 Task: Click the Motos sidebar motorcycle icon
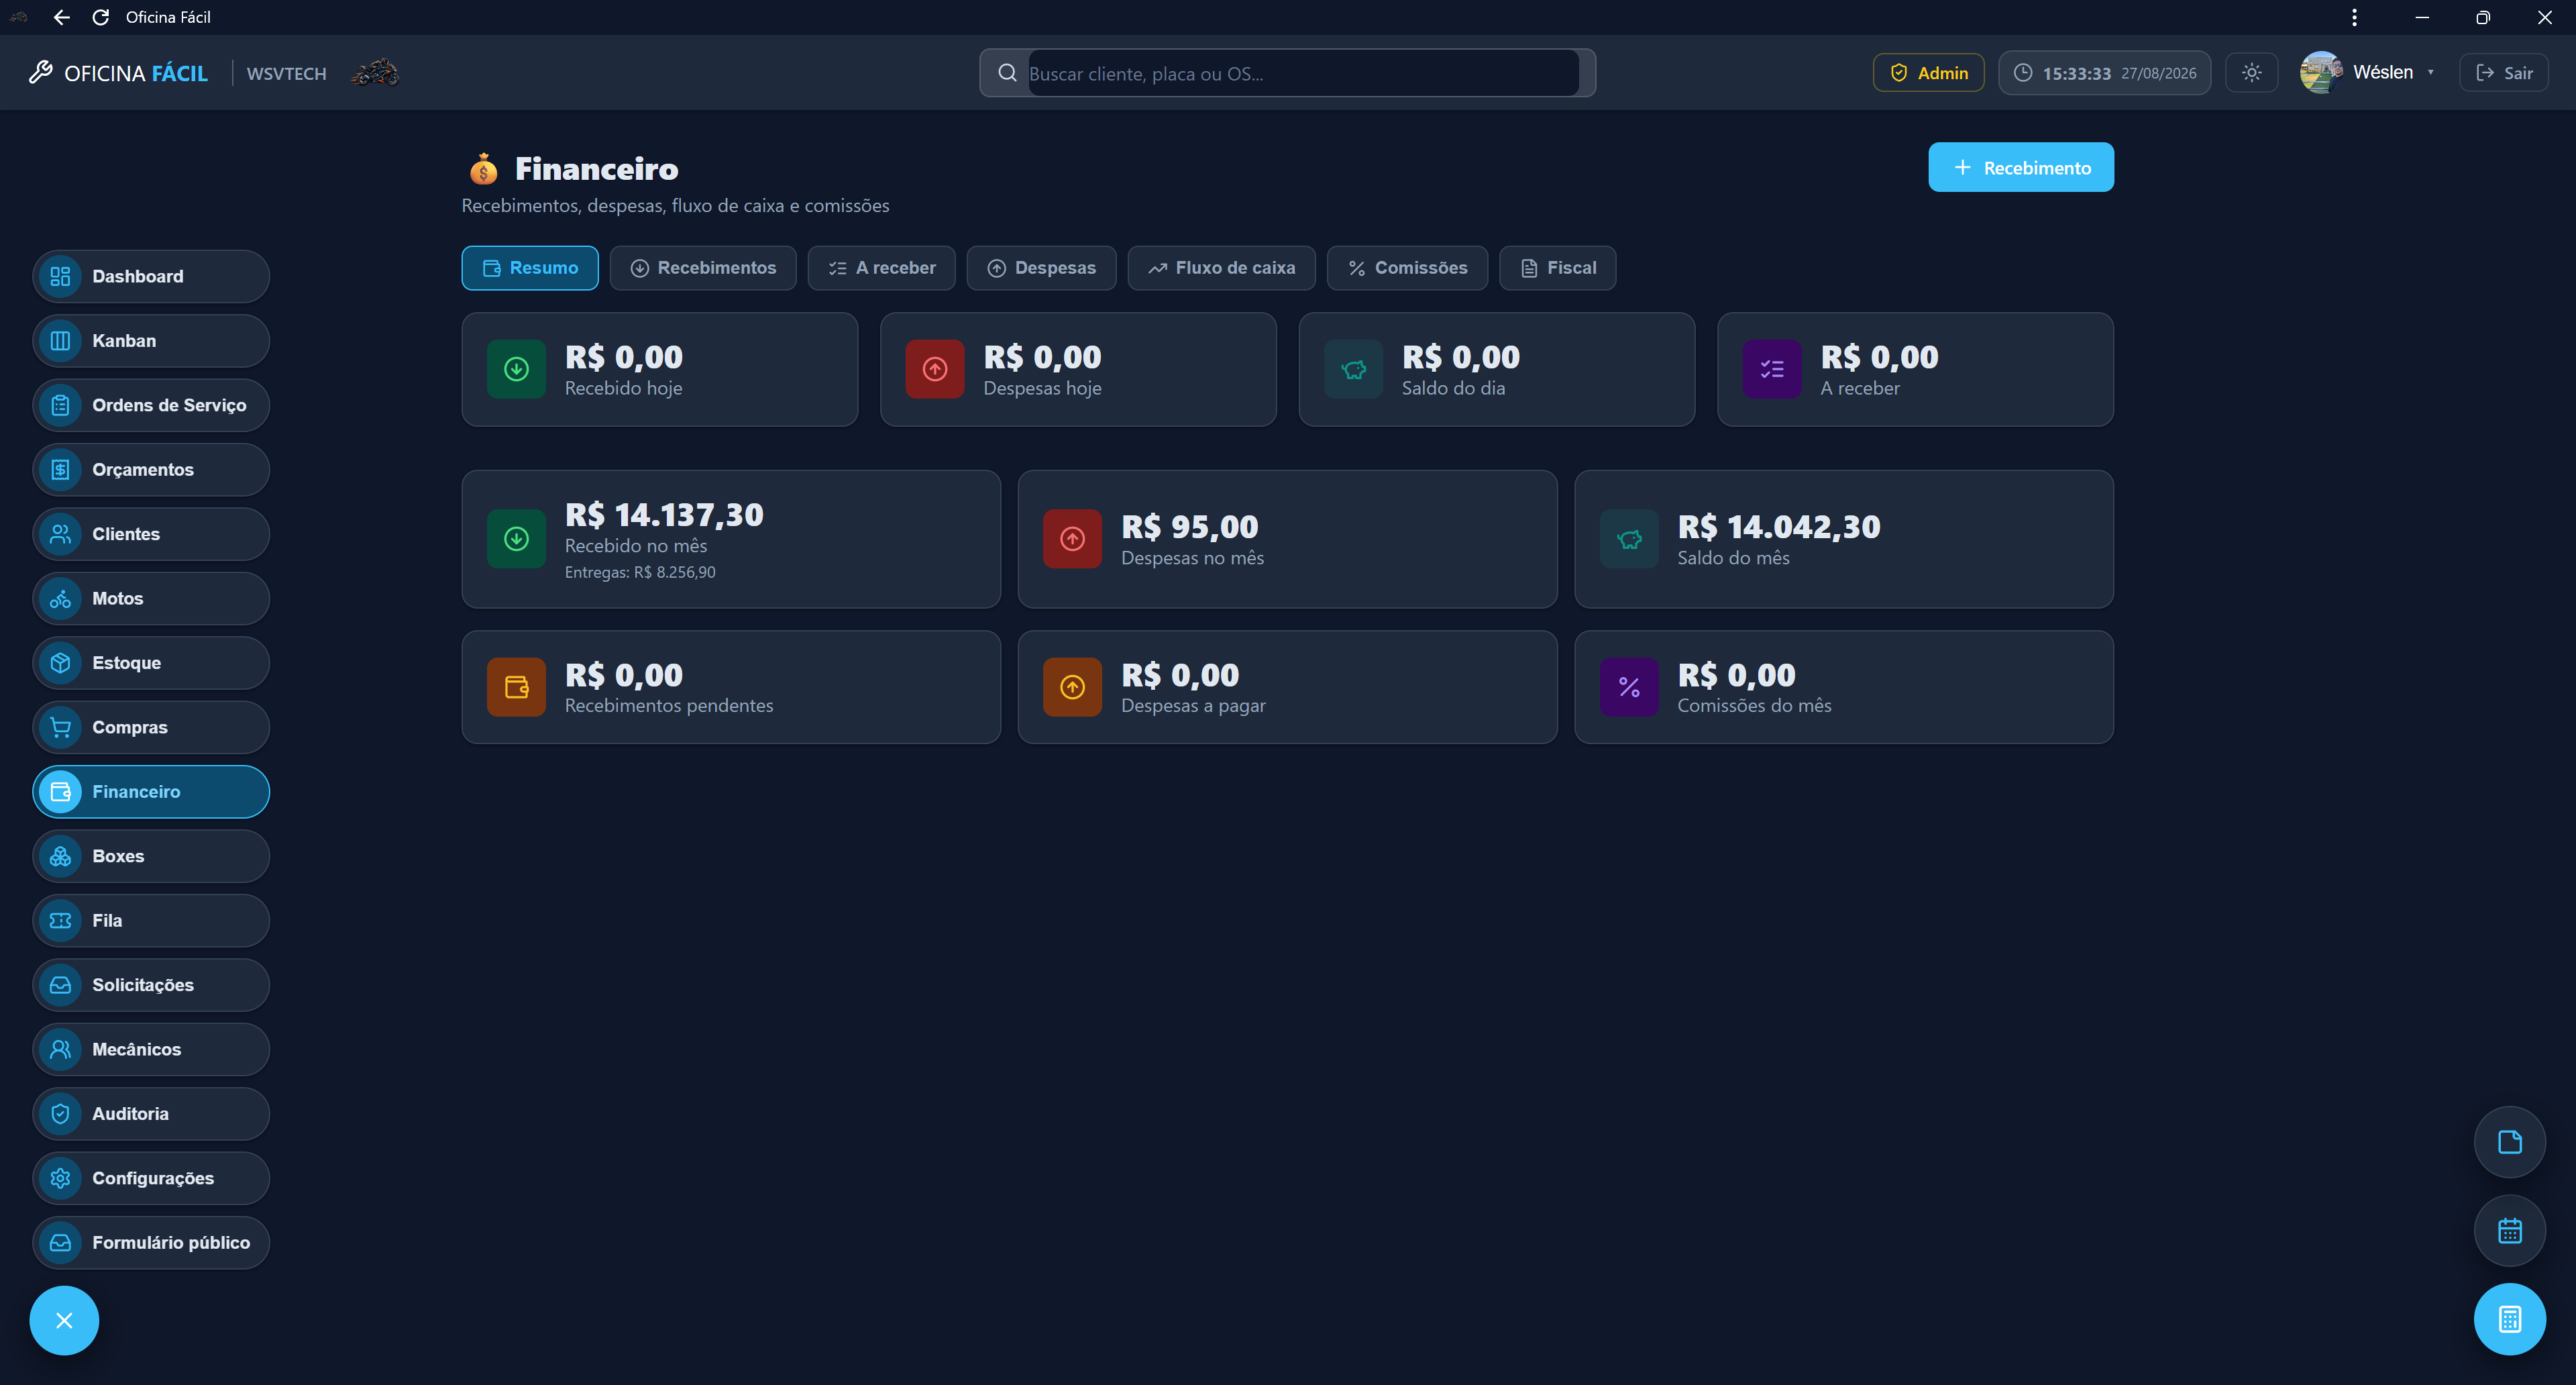click(60, 598)
